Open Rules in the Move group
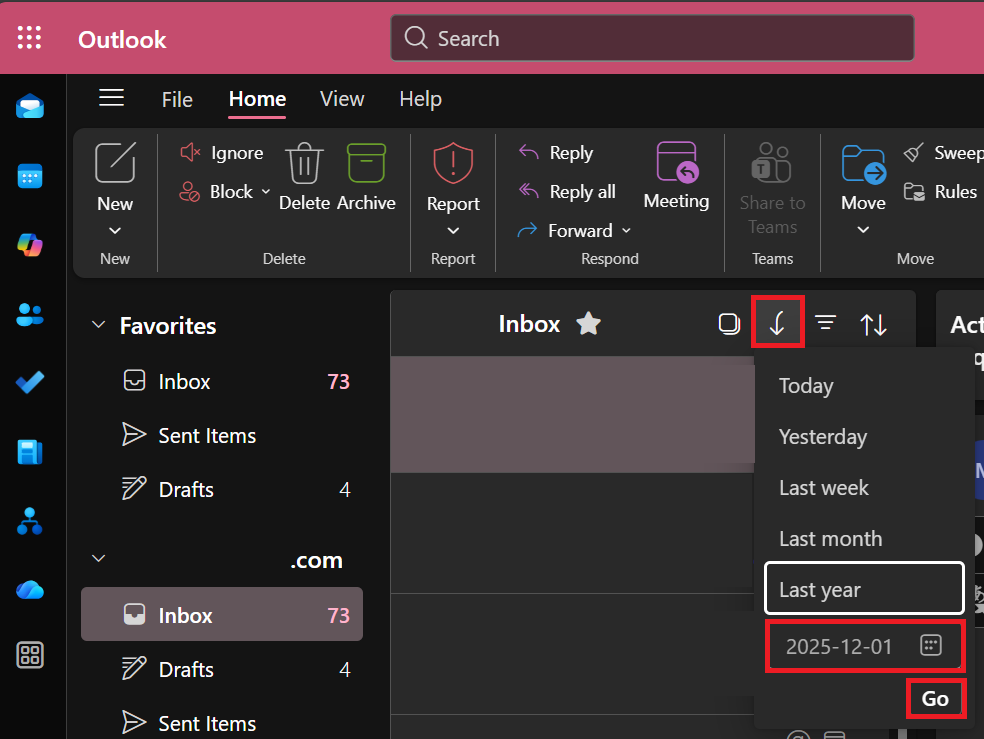 (940, 191)
